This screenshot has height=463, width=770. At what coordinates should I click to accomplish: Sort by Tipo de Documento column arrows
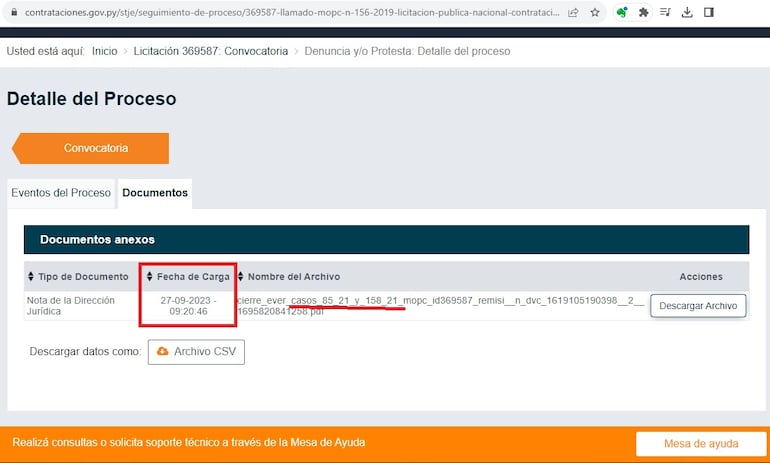click(31, 277)
